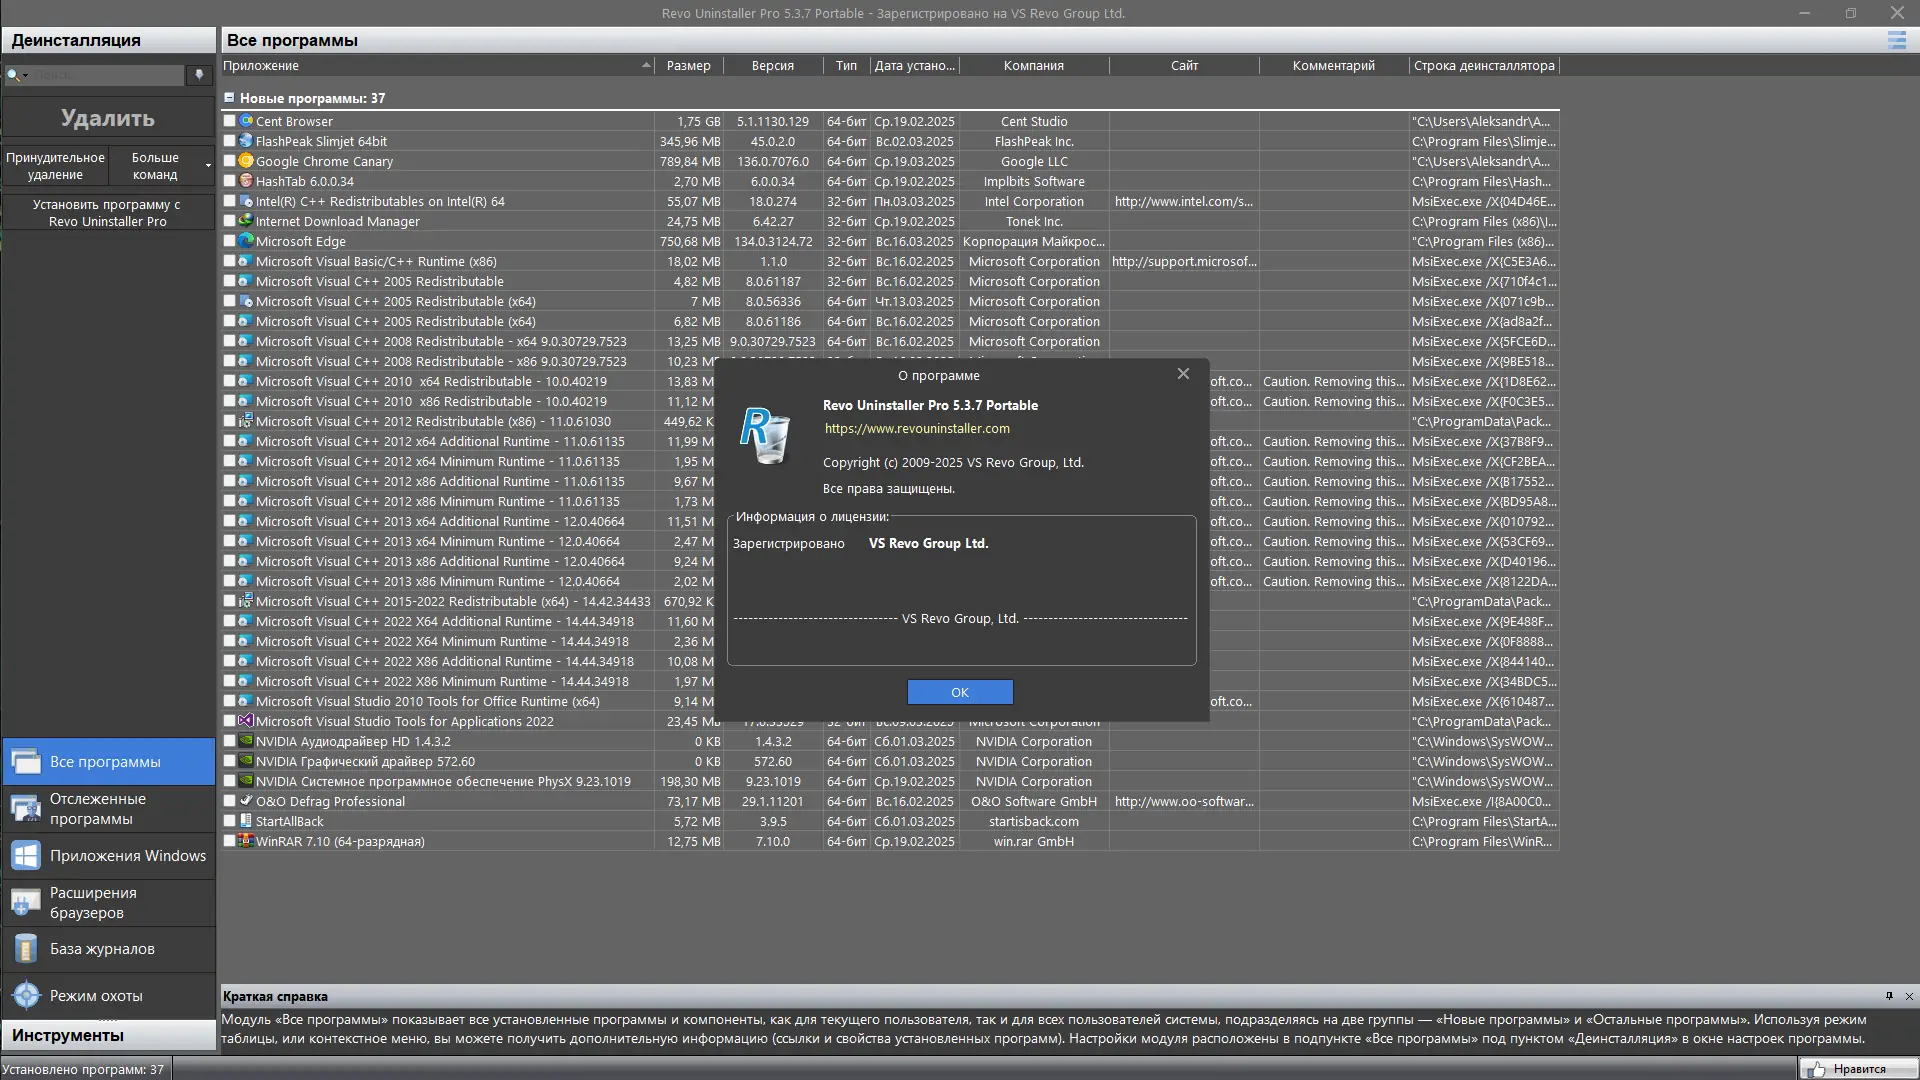Open the revouninstaller.com link
The height and width of the screenshot is (1080, 1920).
(916, 429)
